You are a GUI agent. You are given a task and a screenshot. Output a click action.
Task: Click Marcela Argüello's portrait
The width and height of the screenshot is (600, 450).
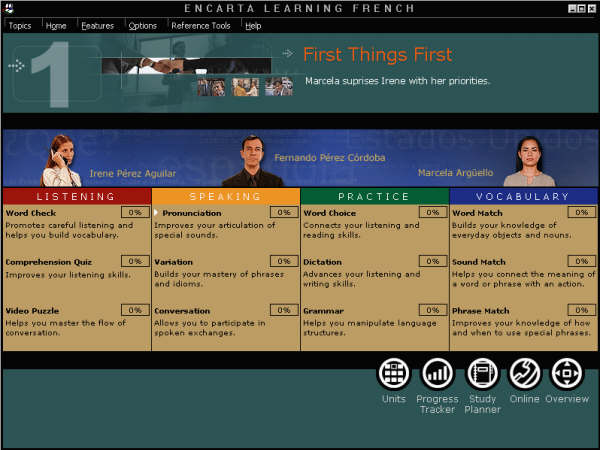tap(529, 161)
